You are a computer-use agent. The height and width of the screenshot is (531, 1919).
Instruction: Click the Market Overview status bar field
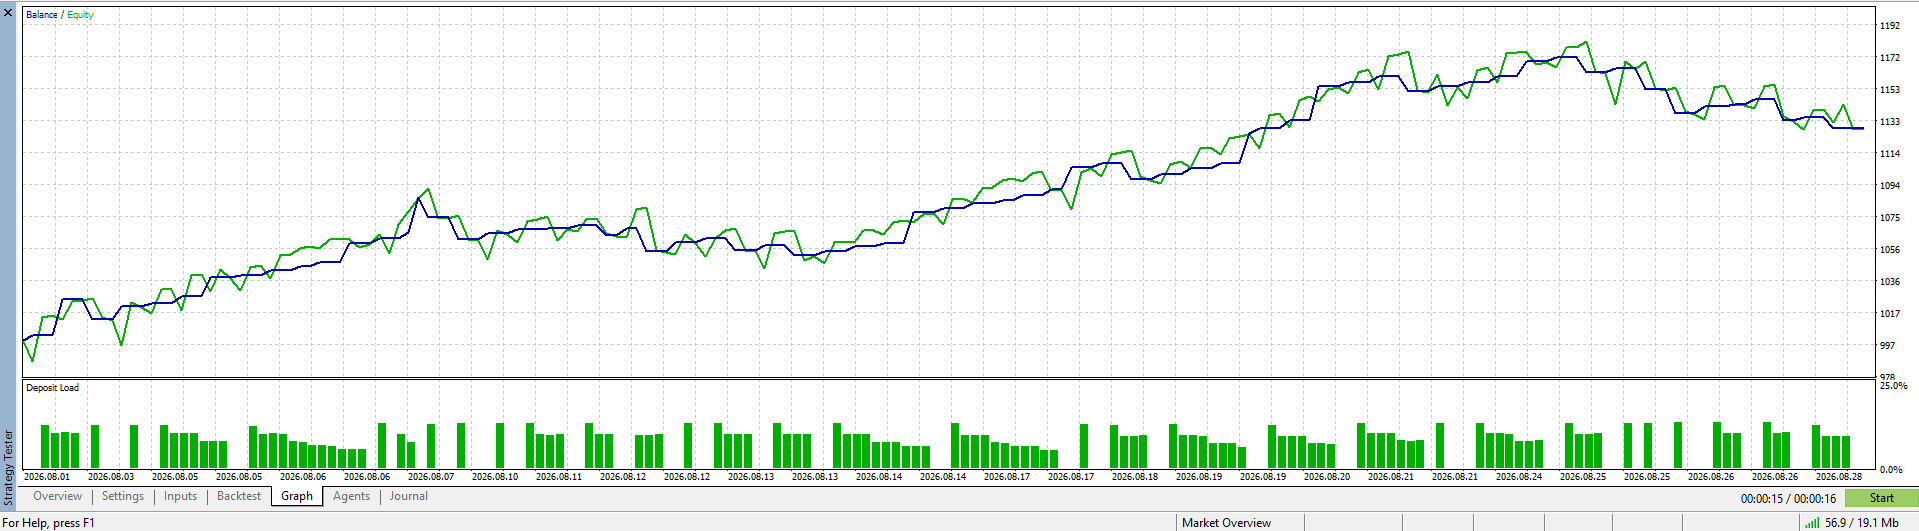coord(1226,522)
